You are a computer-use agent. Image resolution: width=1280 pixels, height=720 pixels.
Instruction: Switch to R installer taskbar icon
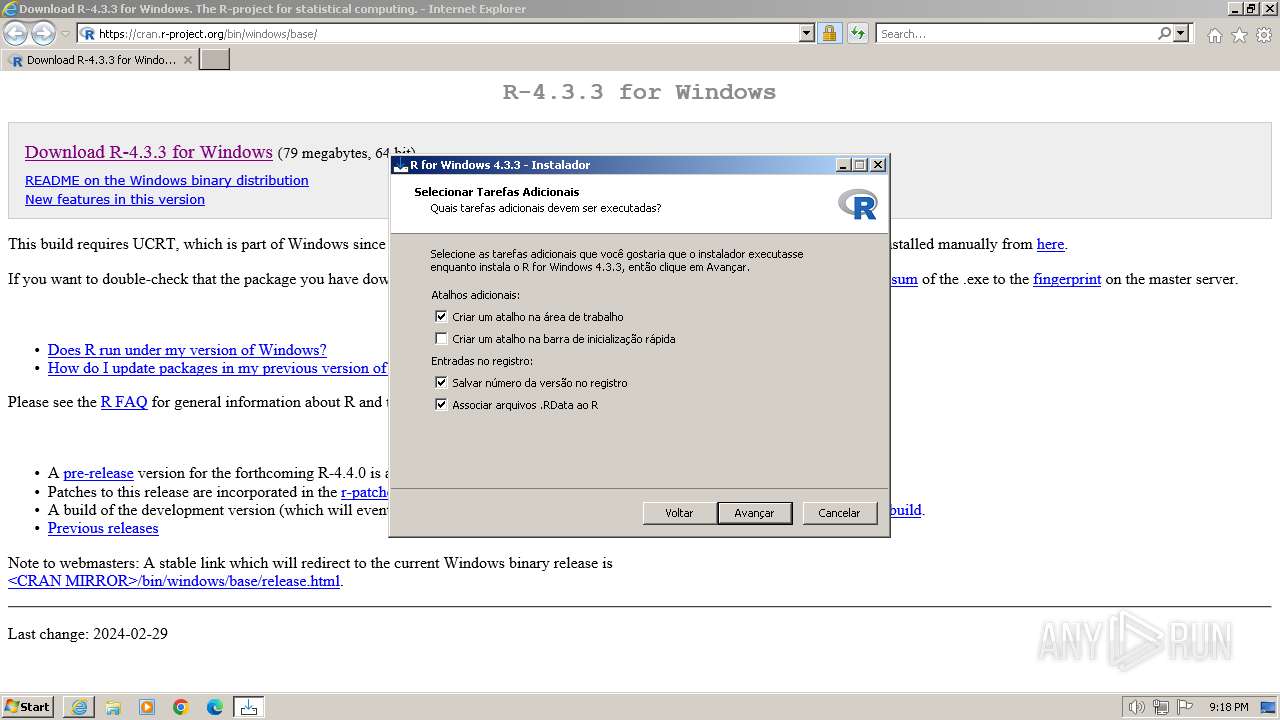(249, 707)
